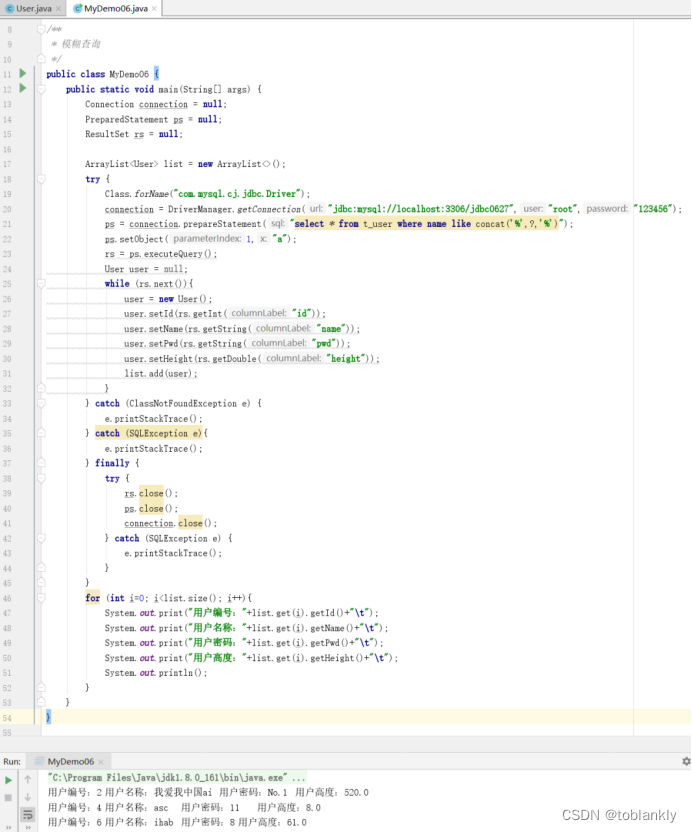692x832 pixels.
Task: Click the down arrow to move down the stack trace
Action: pos(28,797)
